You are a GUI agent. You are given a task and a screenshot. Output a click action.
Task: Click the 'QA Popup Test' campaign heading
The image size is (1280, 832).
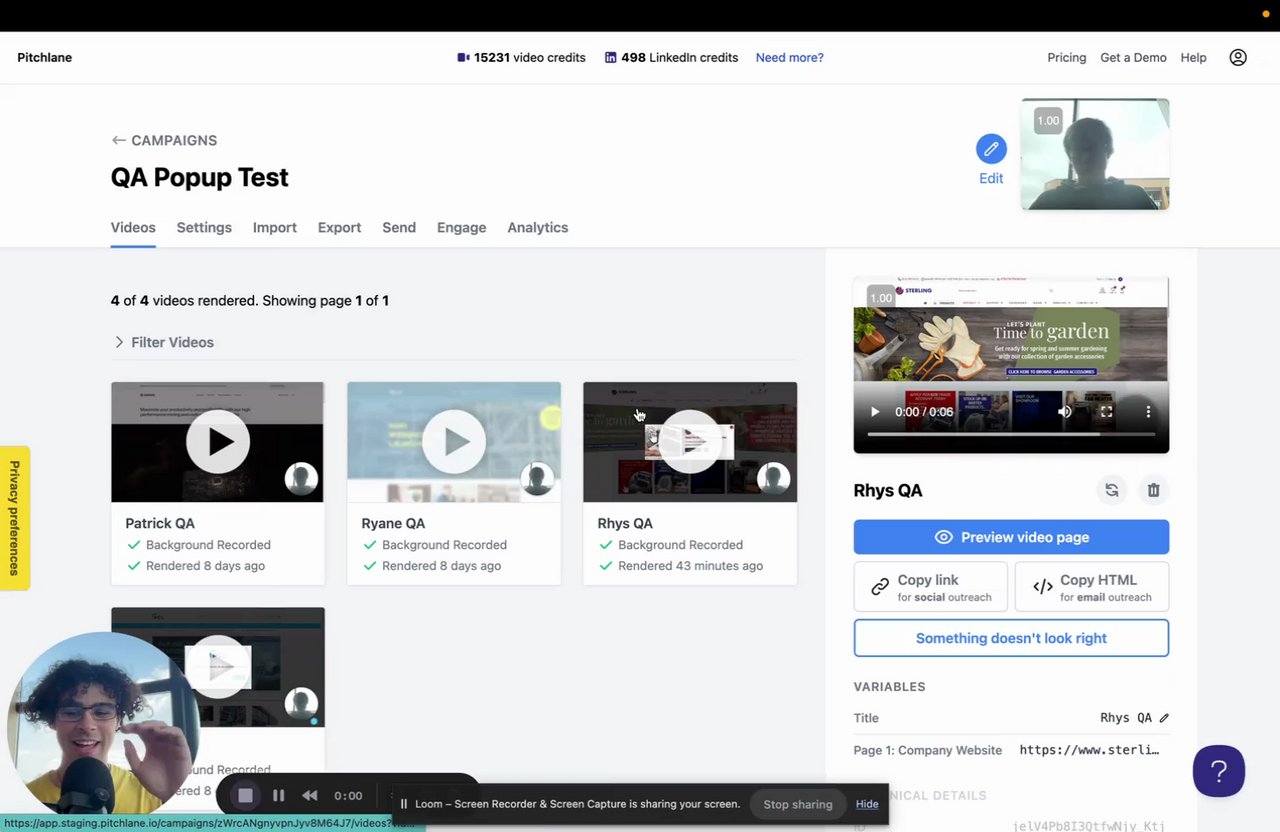pyautogui.click(x=200, y=178)
